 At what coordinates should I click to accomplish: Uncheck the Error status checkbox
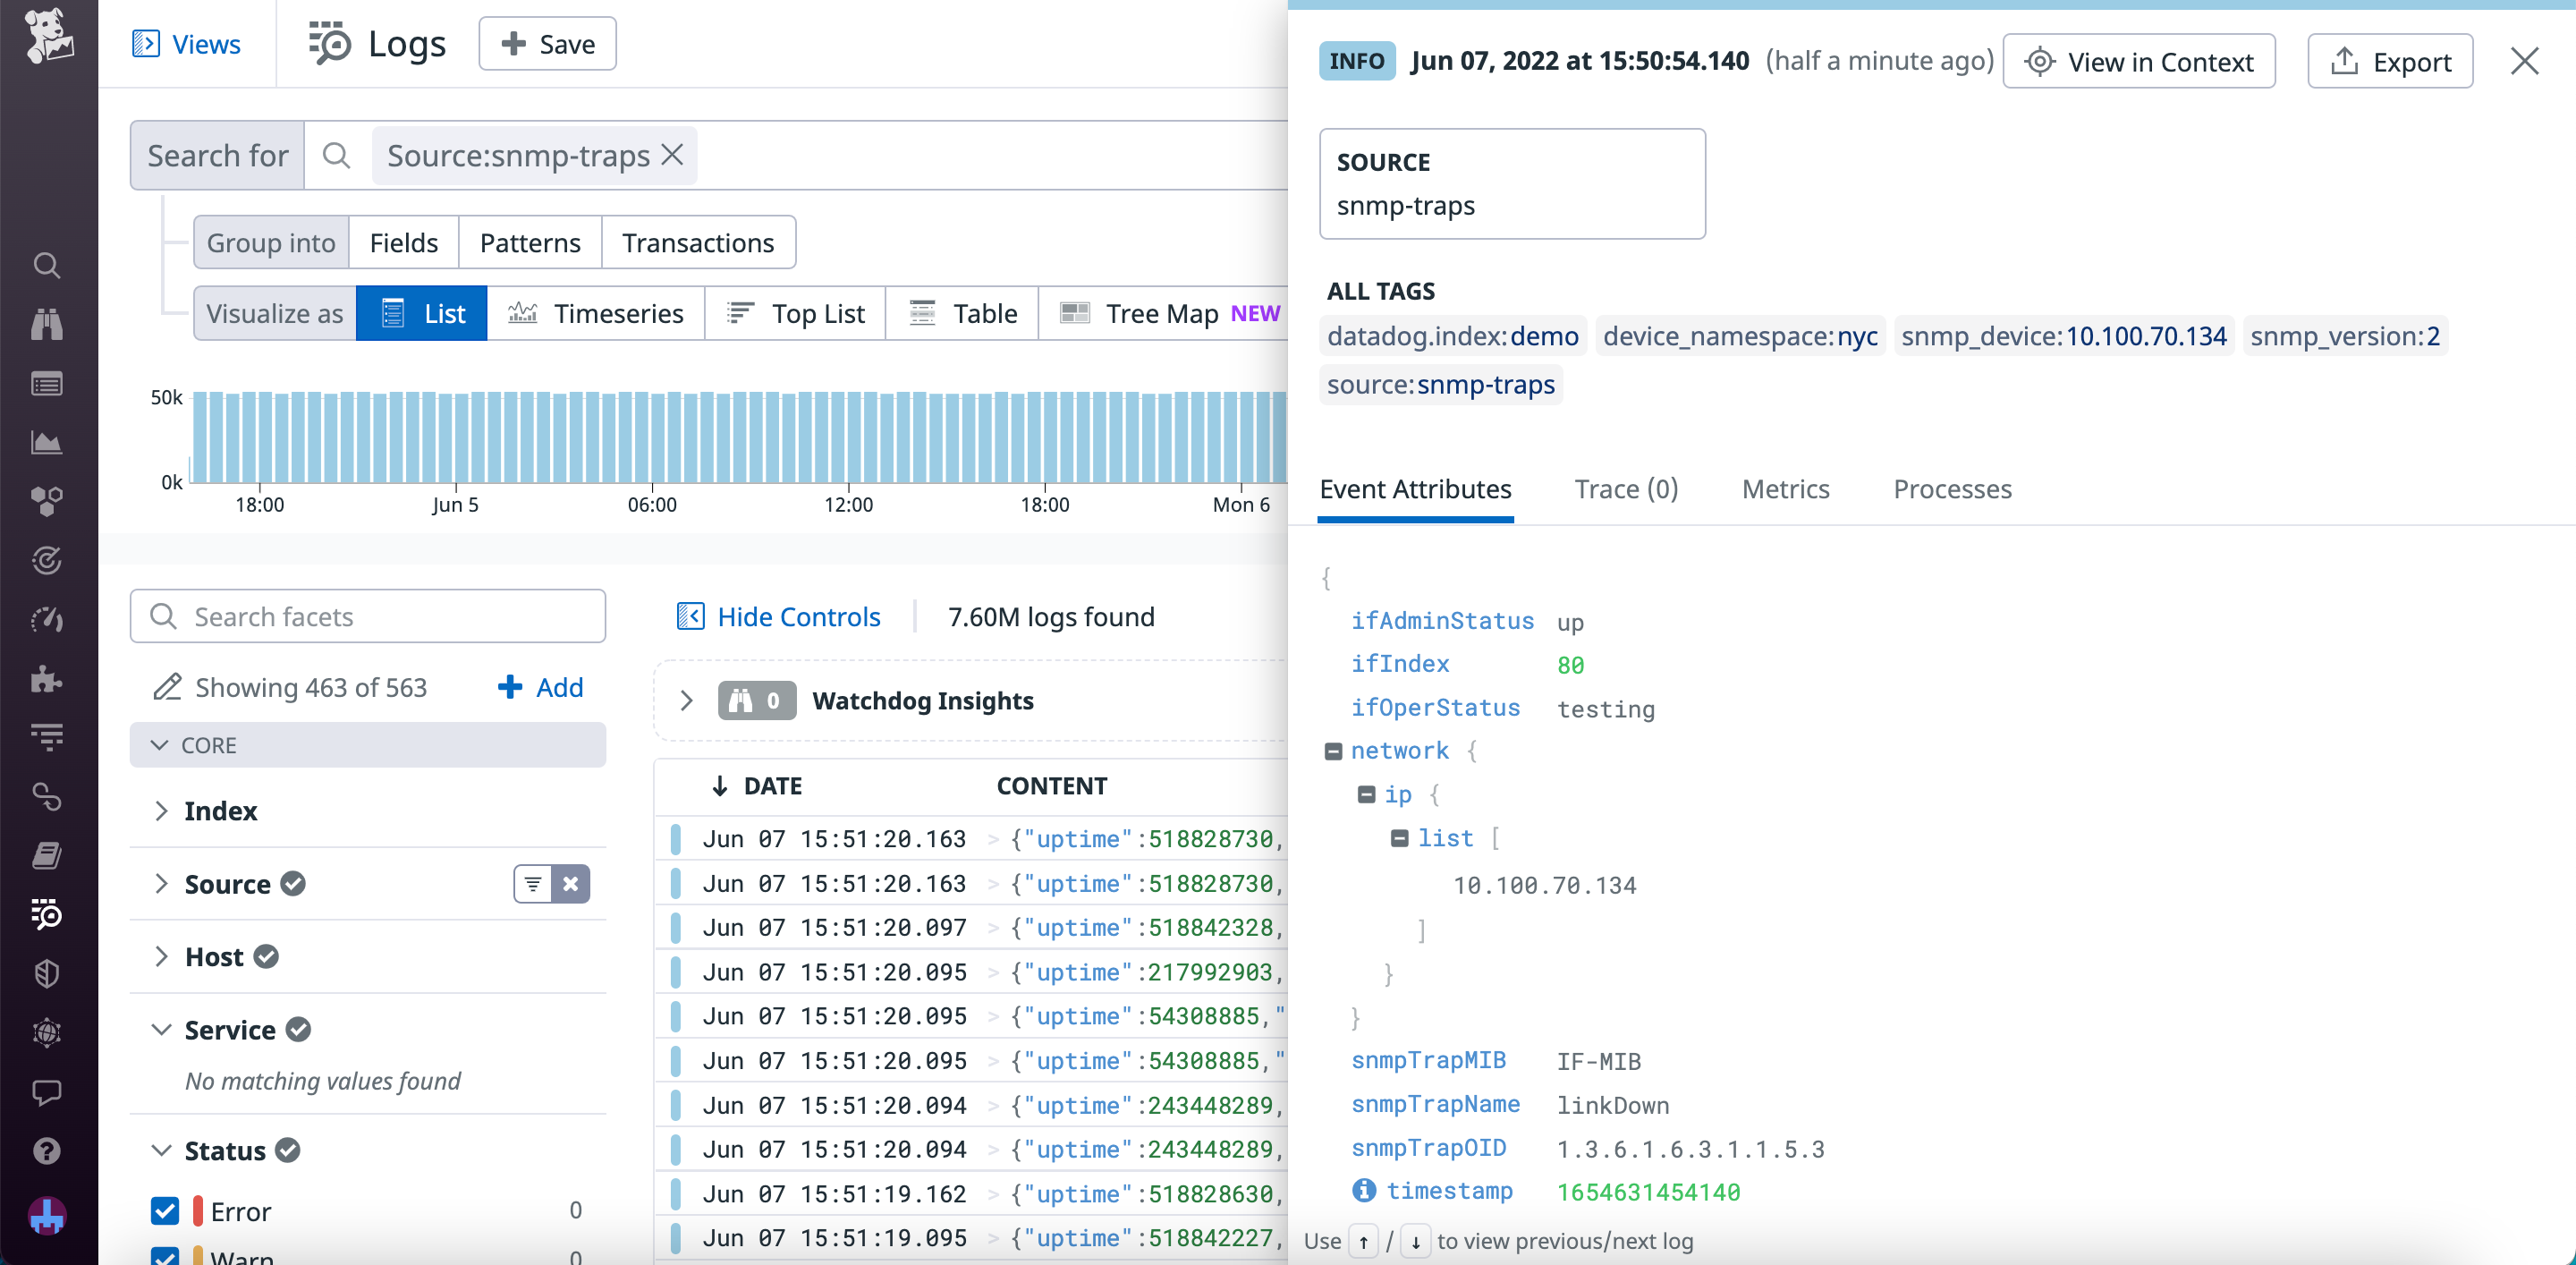tap(165, 1210)
